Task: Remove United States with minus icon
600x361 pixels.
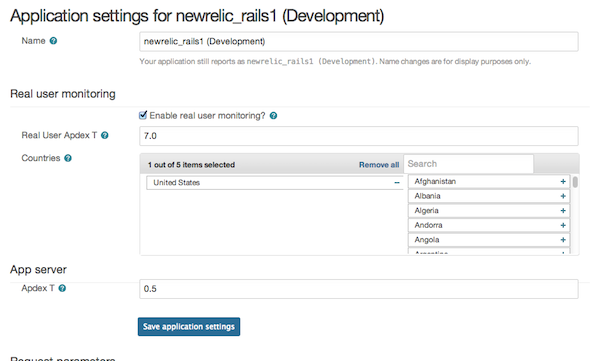Action: 397,183
